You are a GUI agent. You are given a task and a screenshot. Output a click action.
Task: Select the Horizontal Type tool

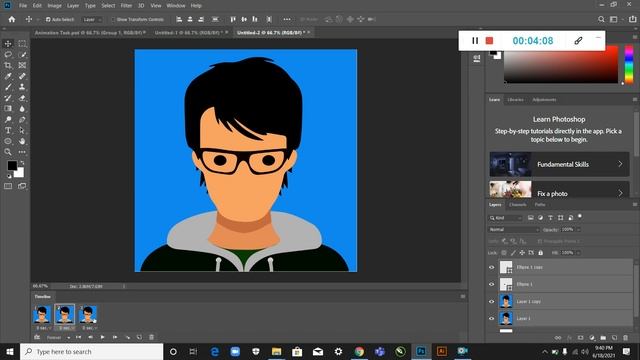[8, 130]
